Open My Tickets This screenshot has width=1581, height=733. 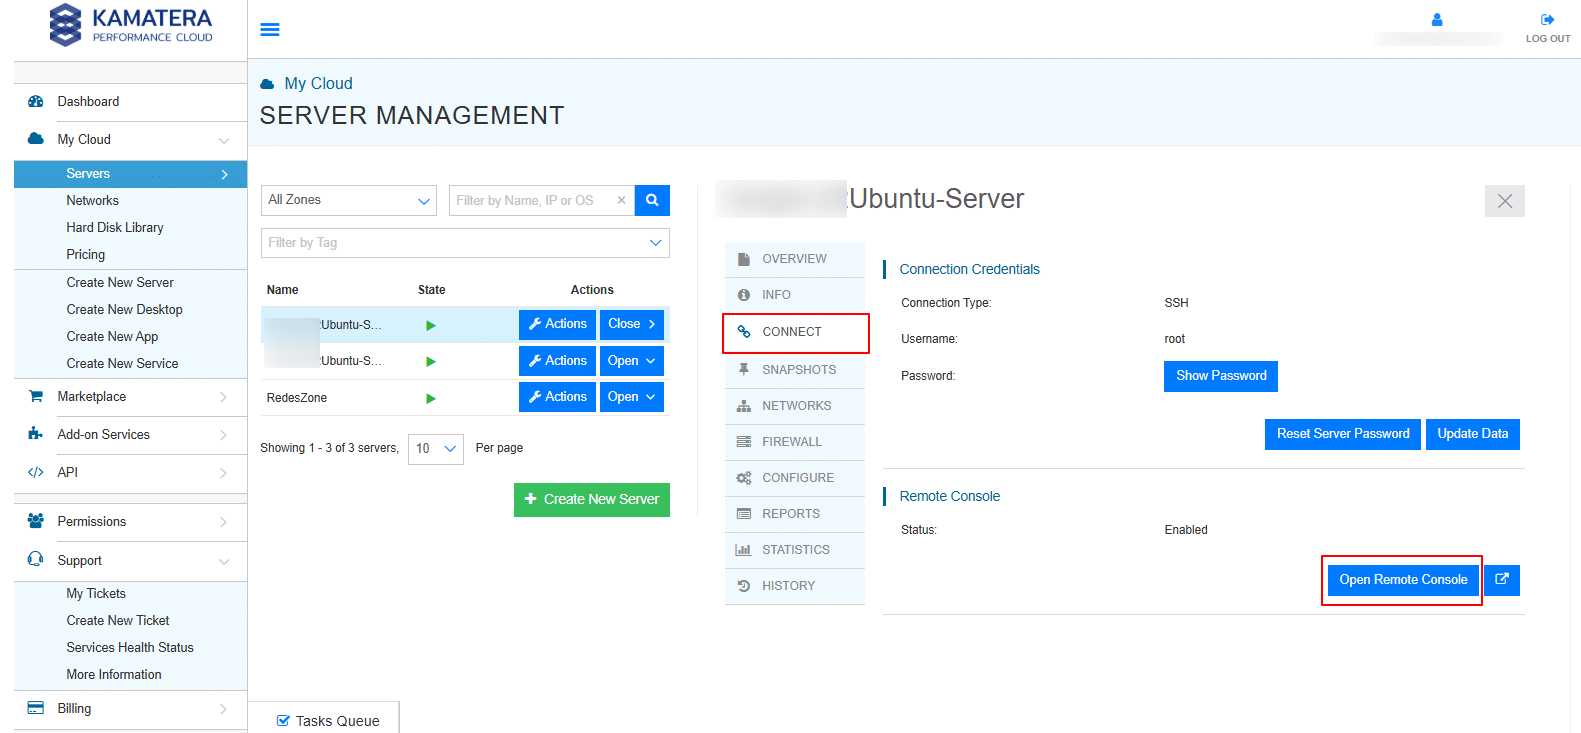(x=96, y=594)
